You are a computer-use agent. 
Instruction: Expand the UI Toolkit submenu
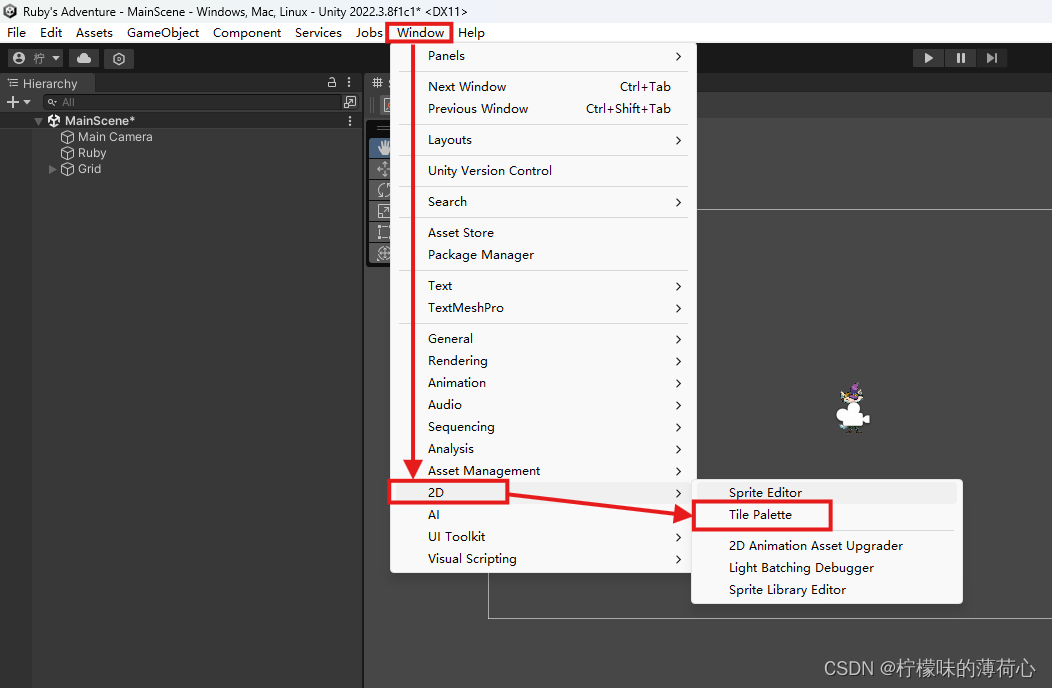(x=543, y=536)
